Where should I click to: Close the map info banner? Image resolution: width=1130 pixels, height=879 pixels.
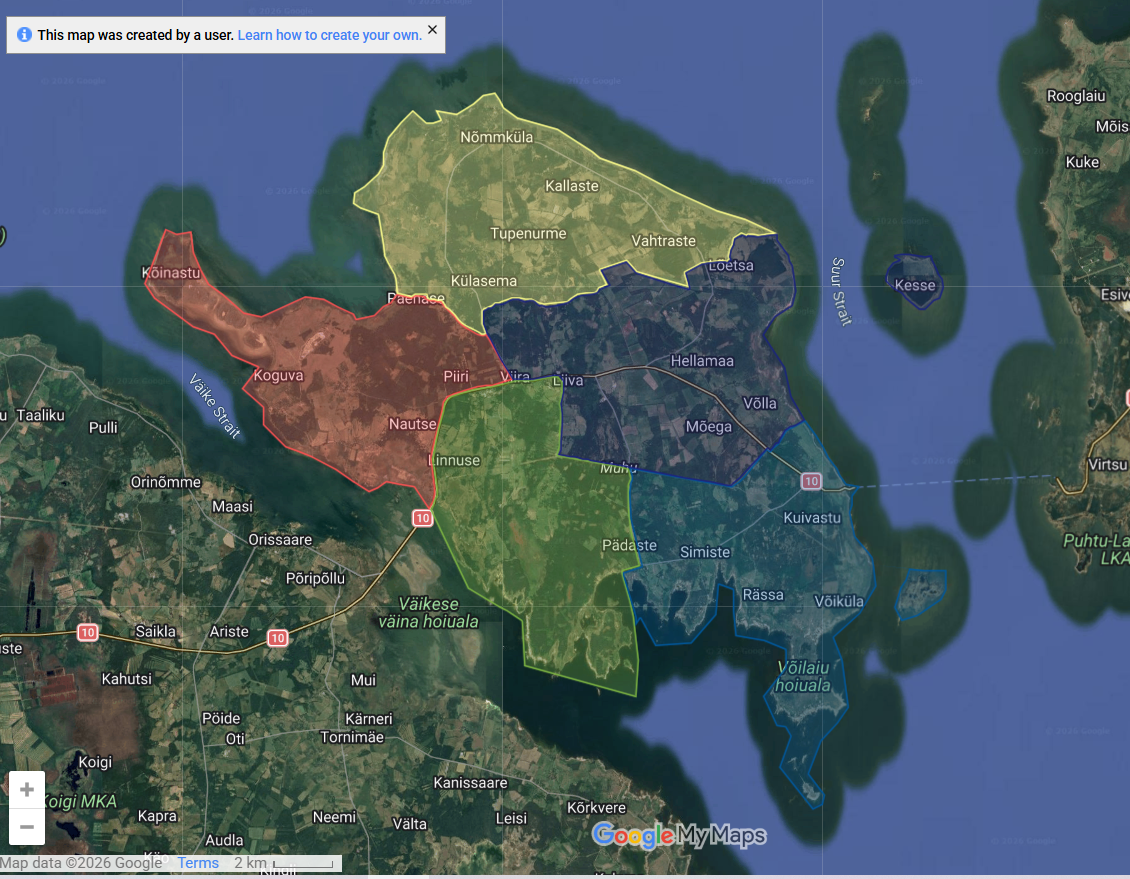pos(432,30)
